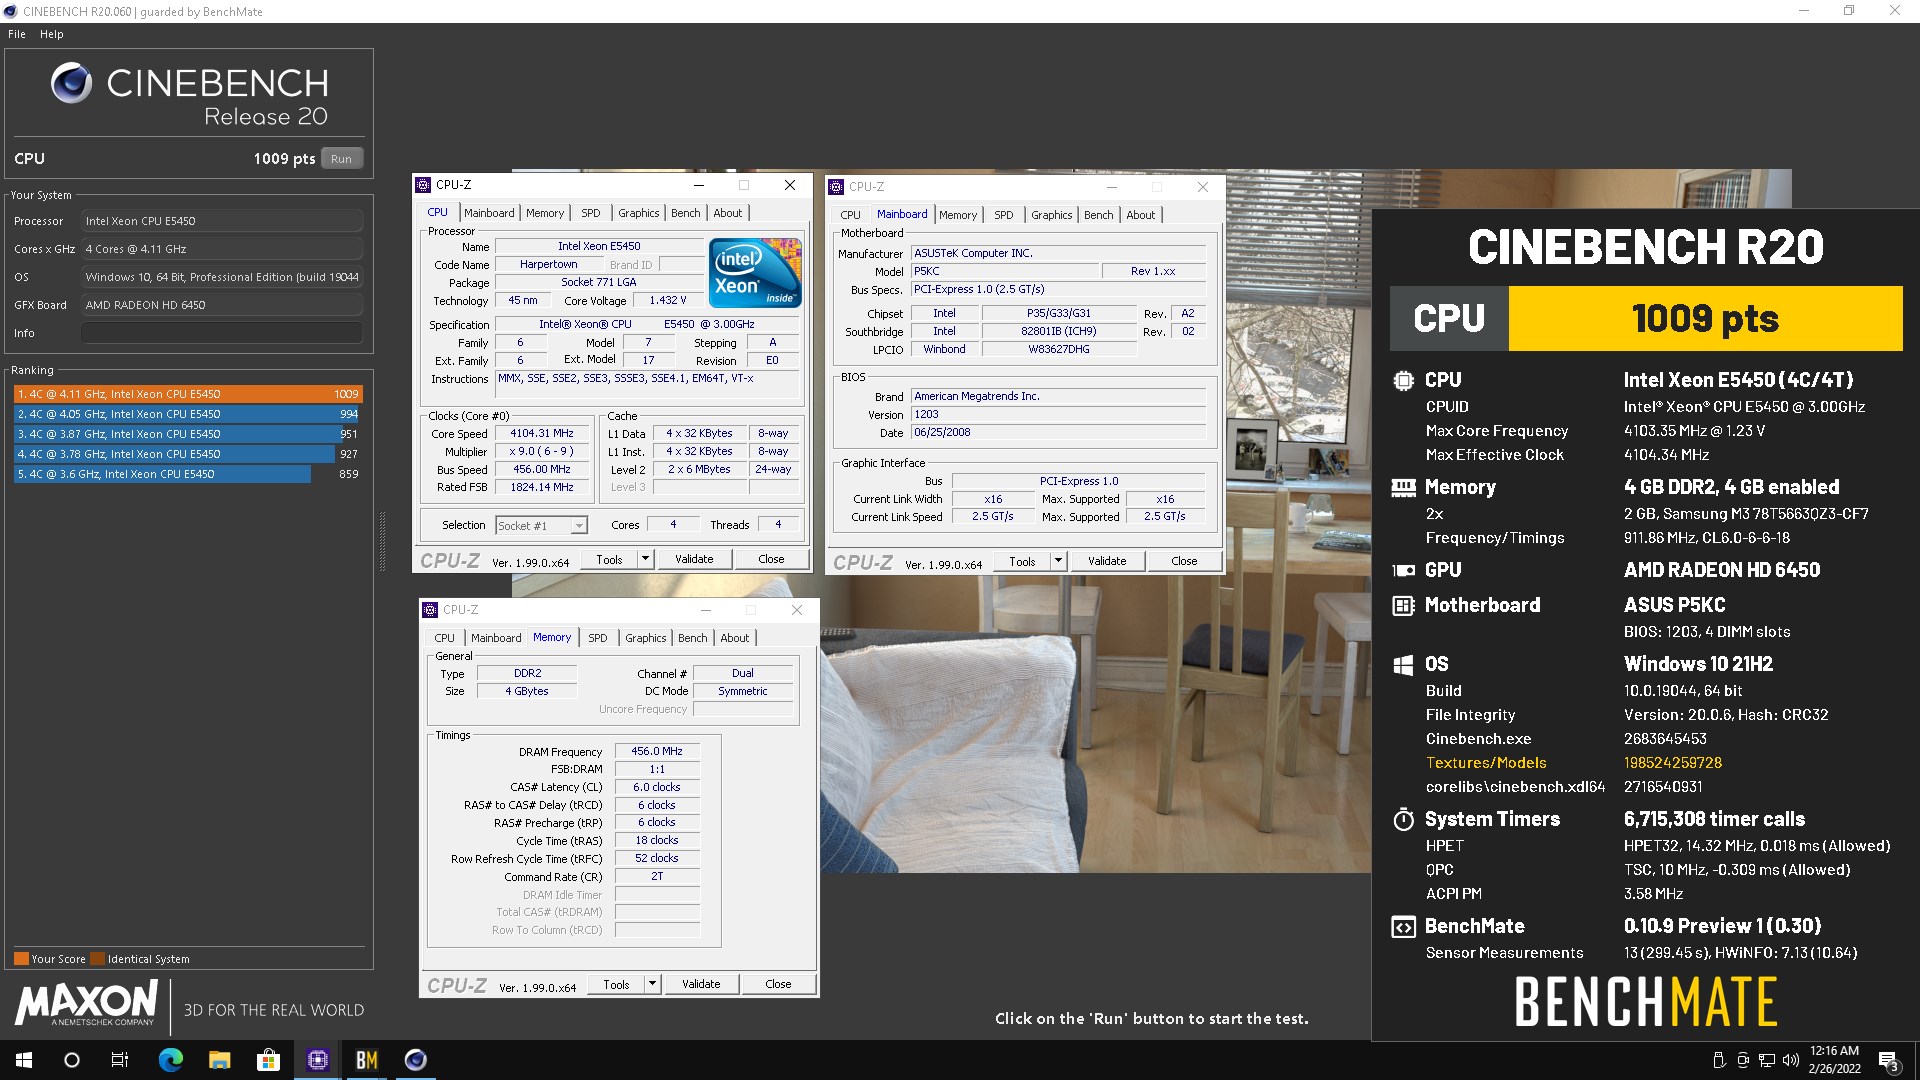
Task: Click Validate in Mainboard CPU-Z window
Action: point(1107,561)
